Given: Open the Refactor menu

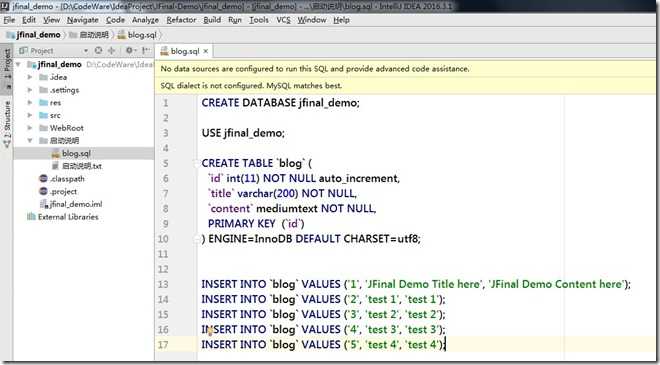Looking at the screenshot, I should [x=181, y=20].
